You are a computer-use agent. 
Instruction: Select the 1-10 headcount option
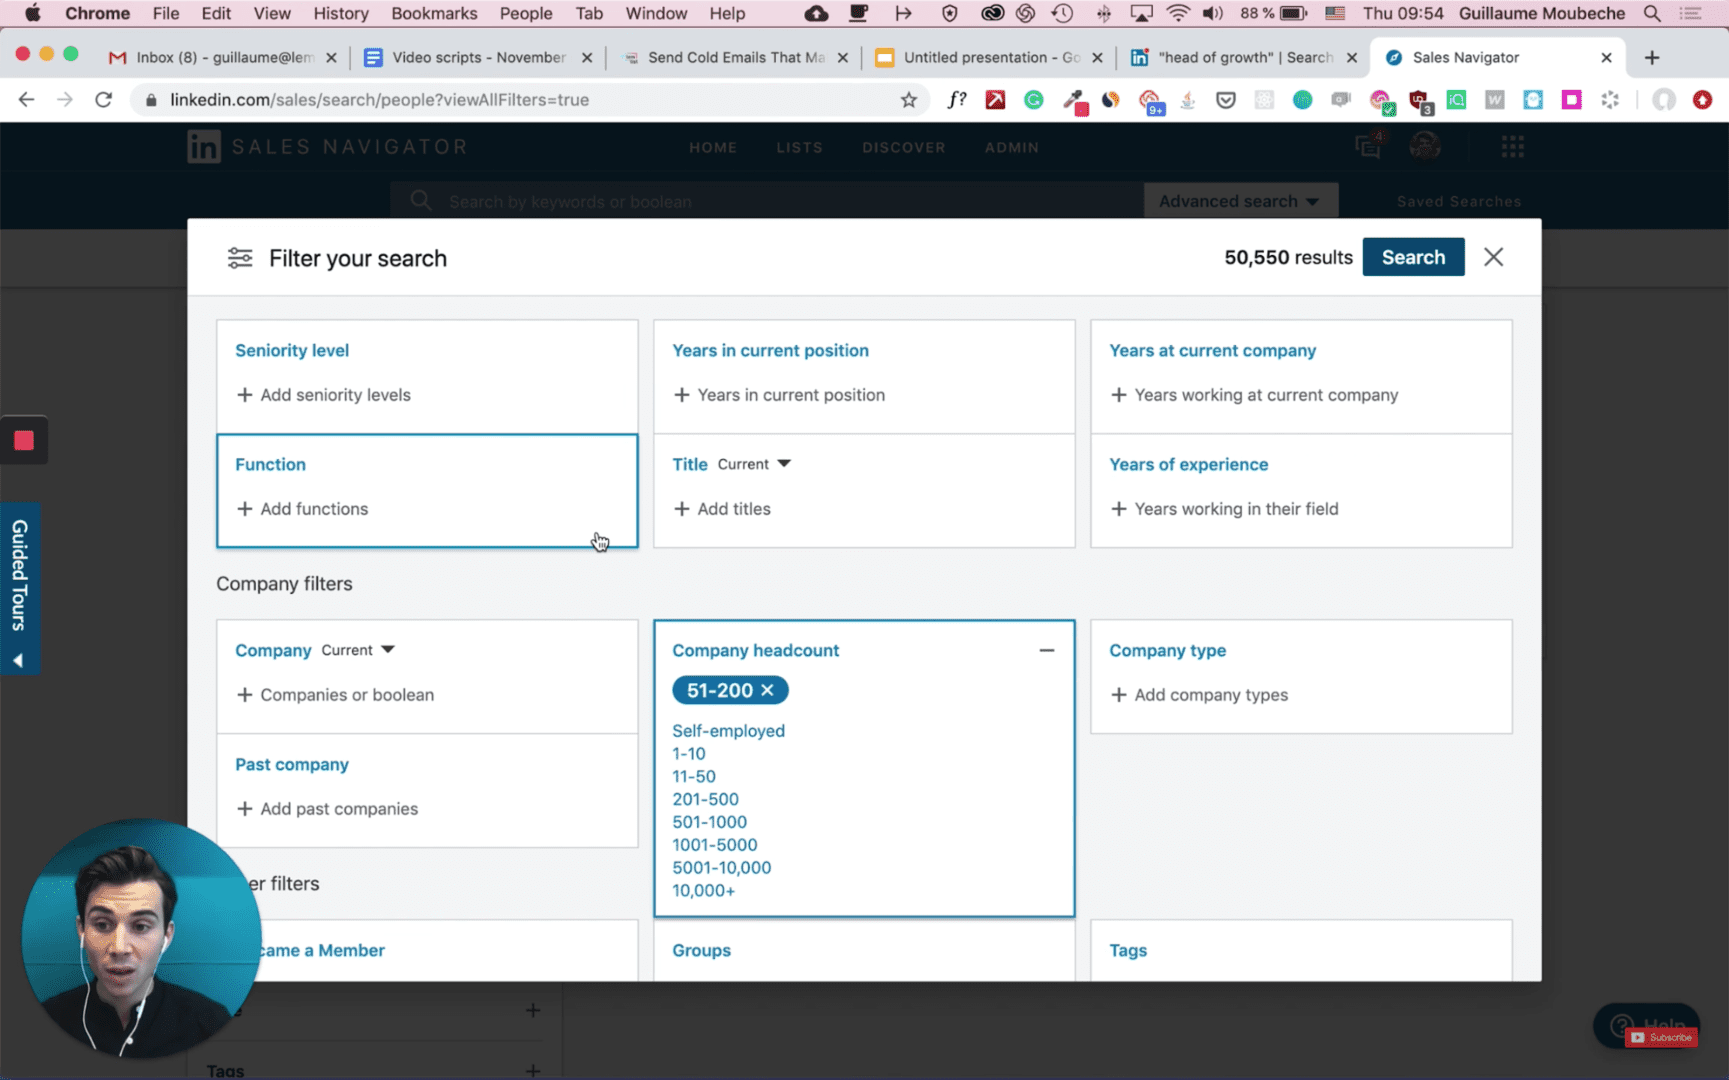coord(689,754)
